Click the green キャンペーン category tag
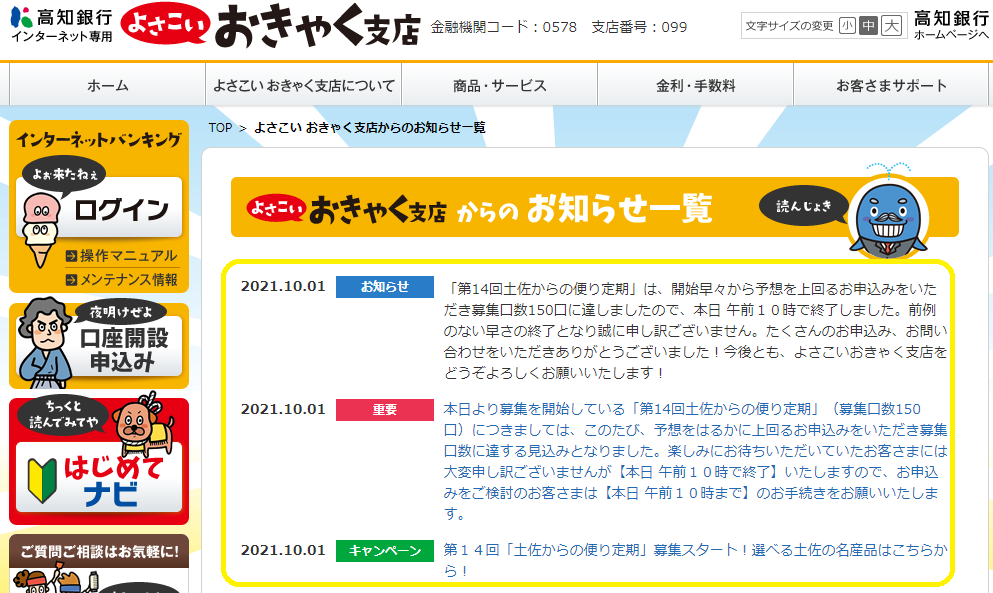This screenshot has height=593, width=993. click(384, 551)
